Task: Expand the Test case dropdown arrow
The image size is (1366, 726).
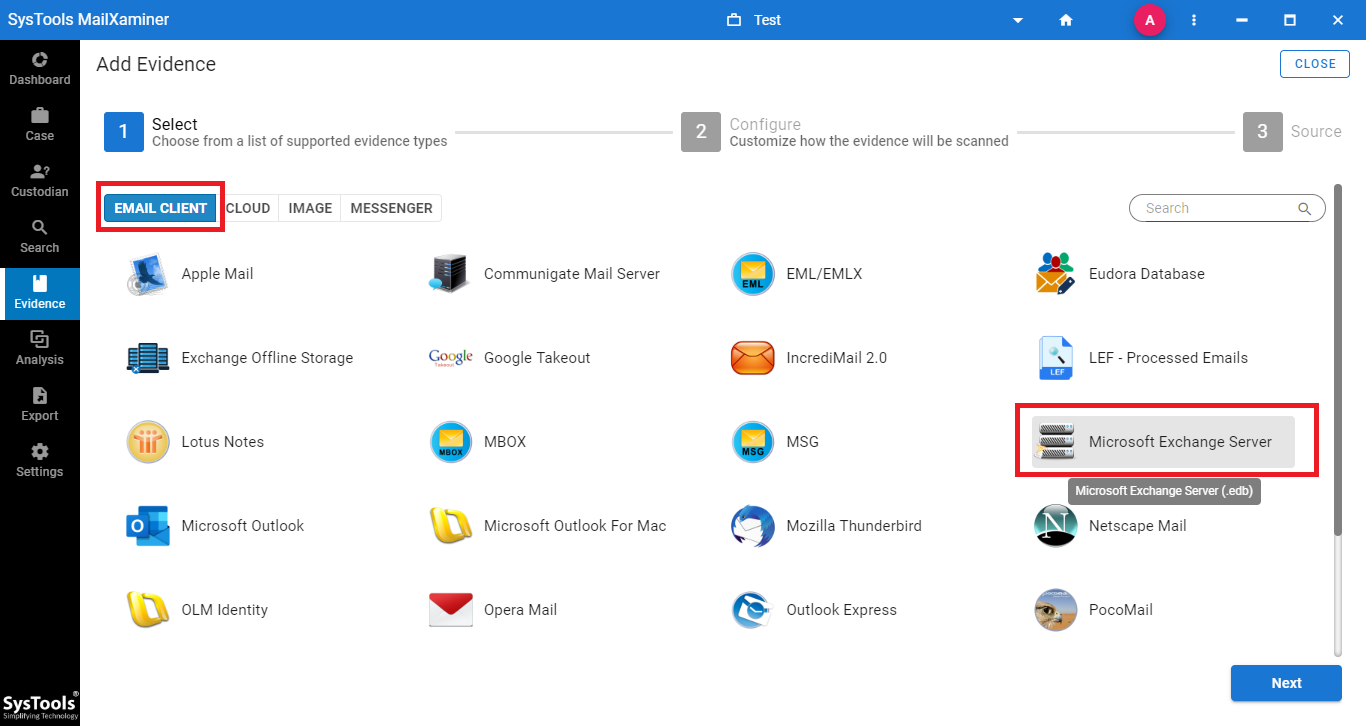Action: pos(1018,20)
